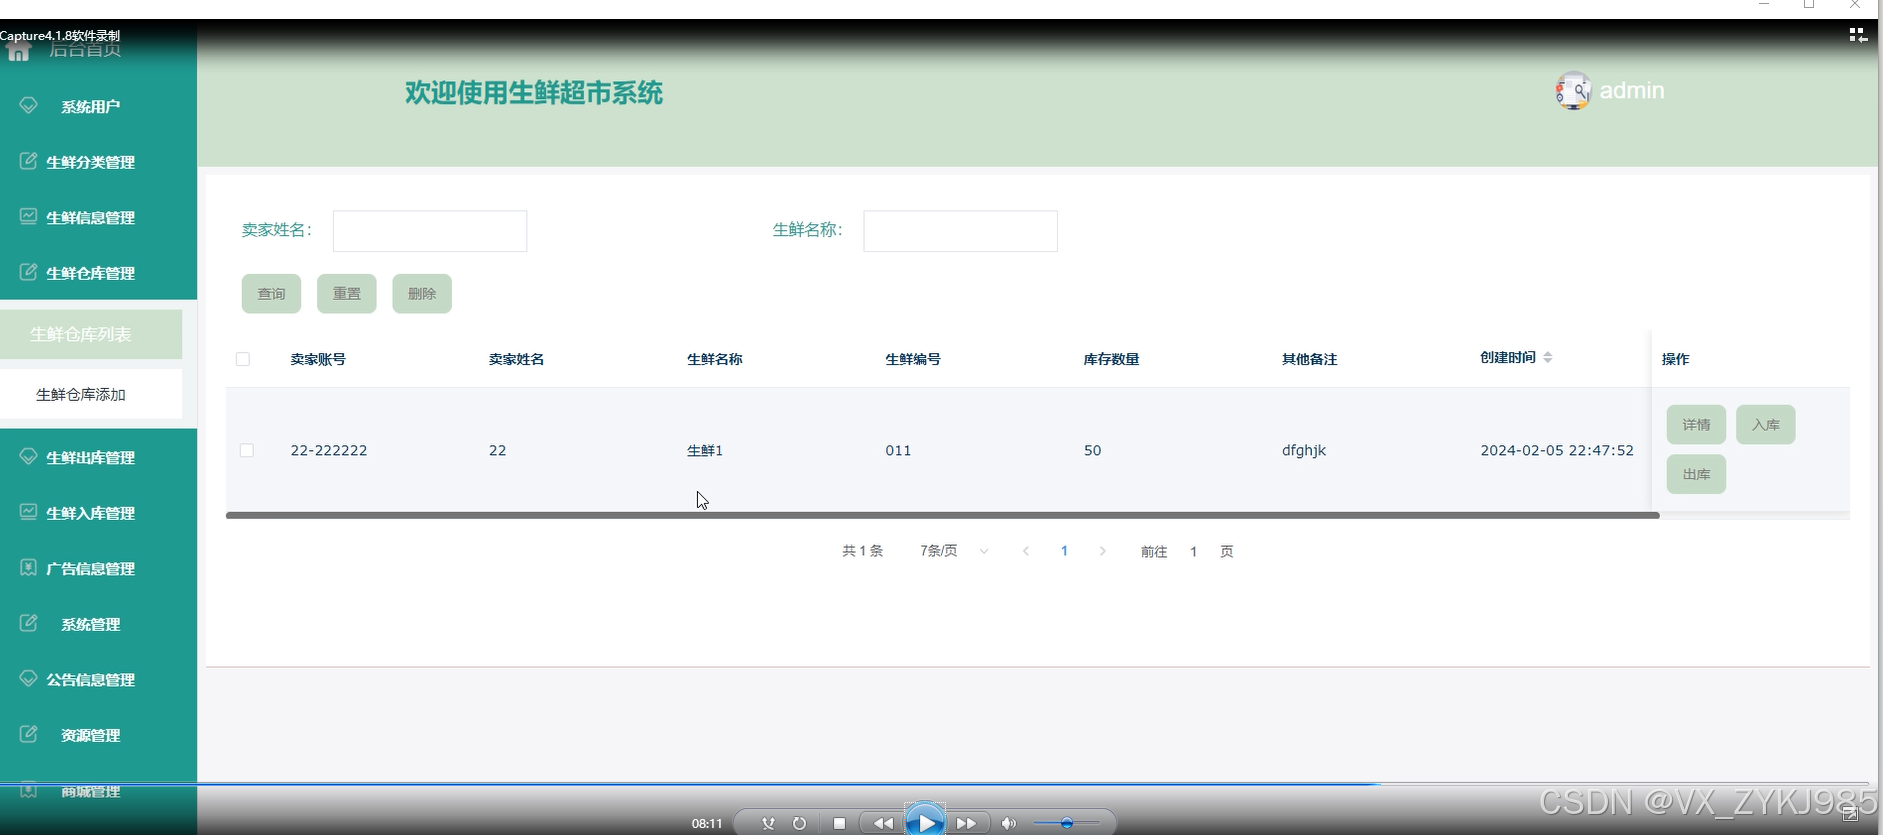This screenshot has width=1883, height=835.
Task: Select 生鲜仓库添加 submenu item
Action: pos(91,394)
